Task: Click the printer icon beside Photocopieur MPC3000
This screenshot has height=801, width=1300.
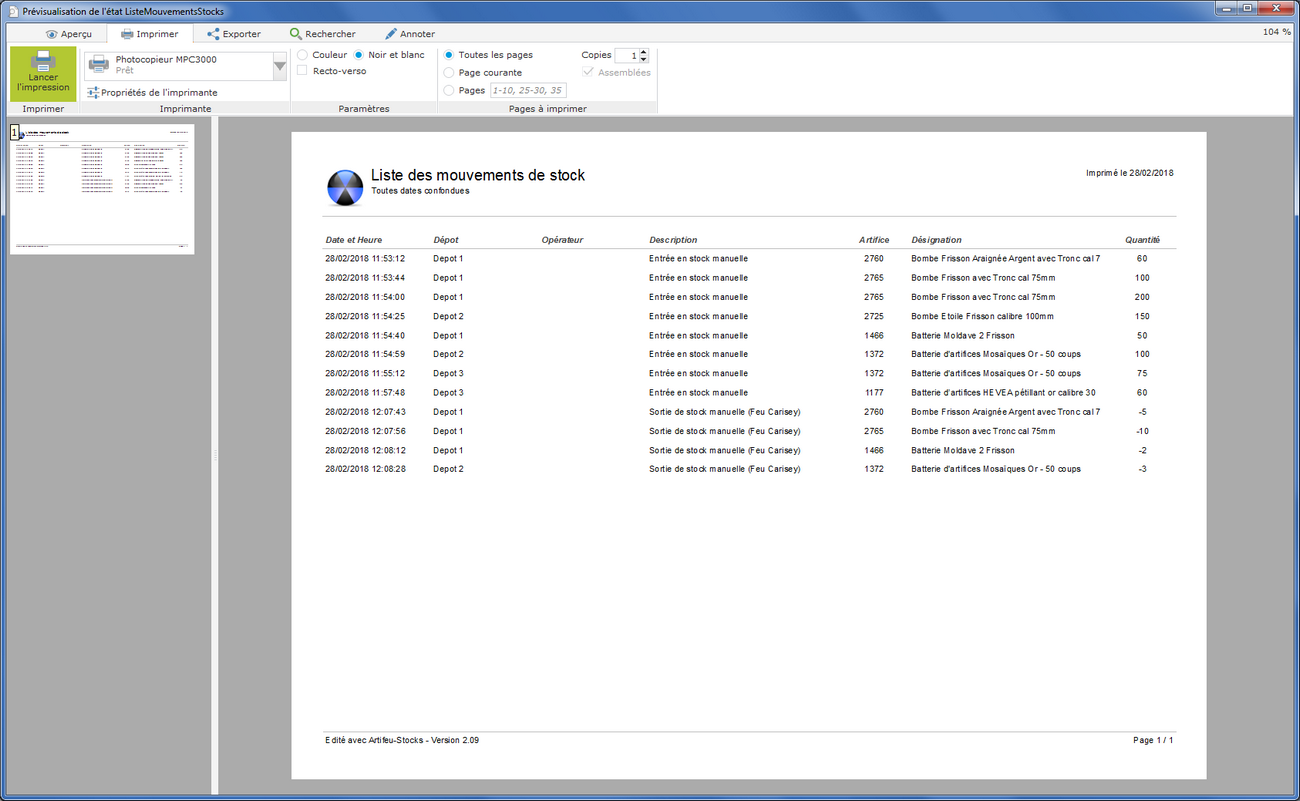Action: (99, 65)
